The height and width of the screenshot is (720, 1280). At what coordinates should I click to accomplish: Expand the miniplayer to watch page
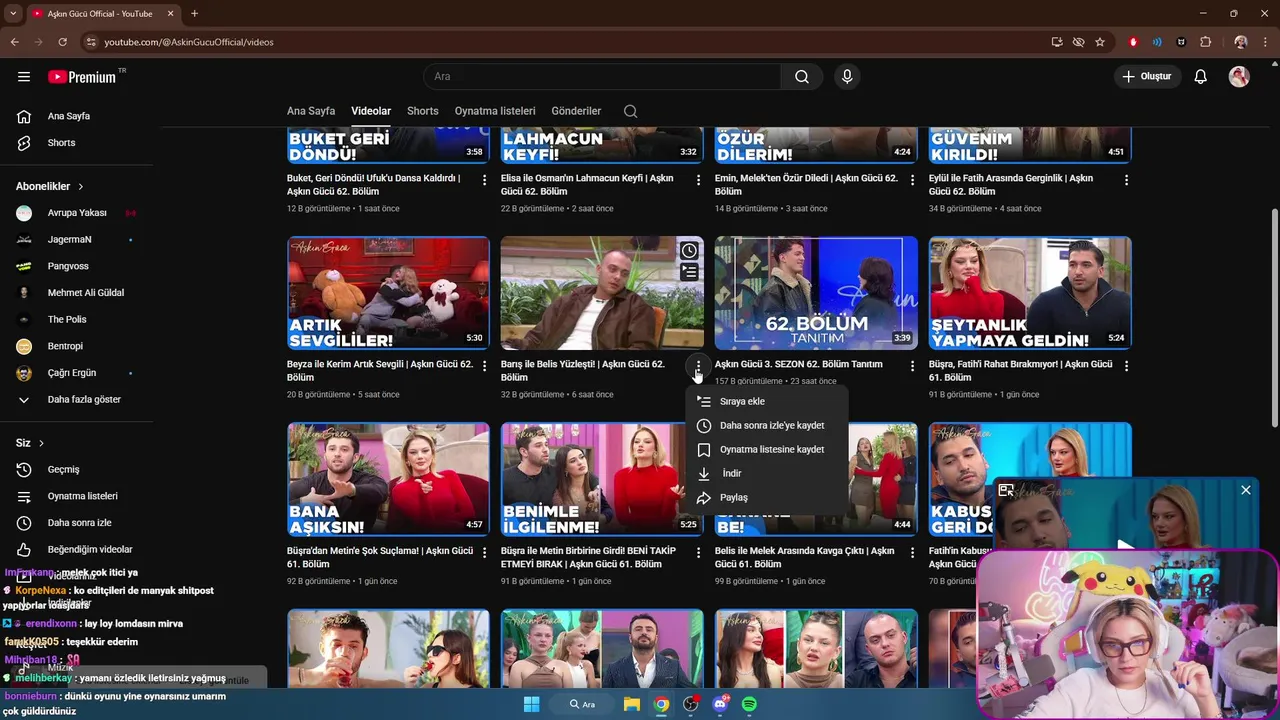[x=1006, y=490]
